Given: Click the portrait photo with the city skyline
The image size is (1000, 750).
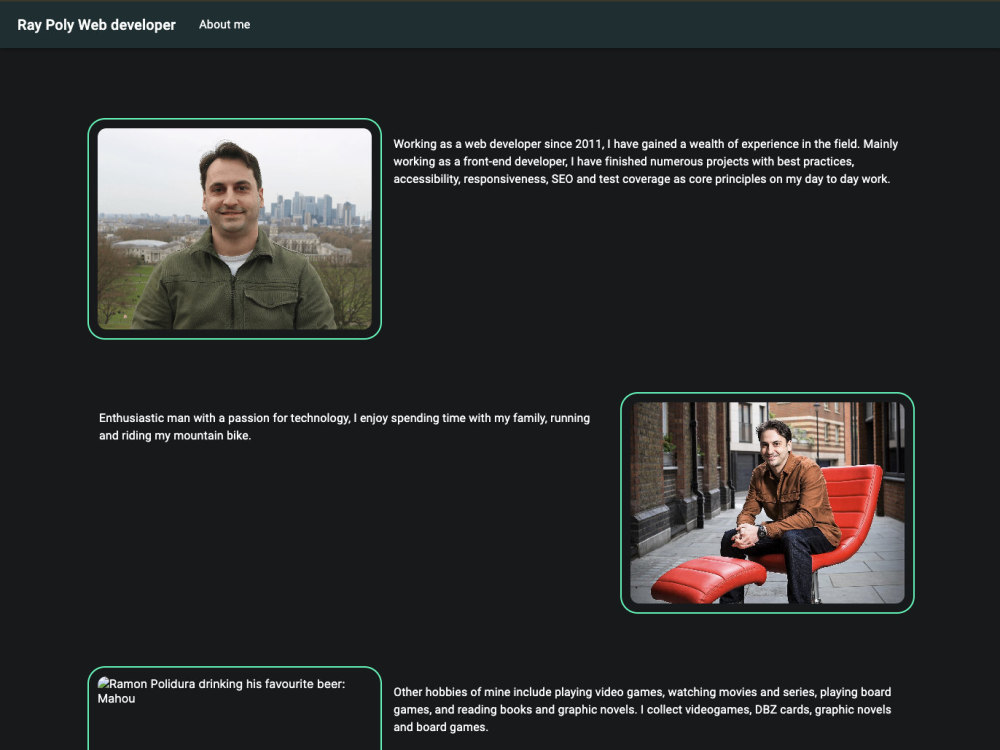Looking at the screenshot, I should pyautogui.click(x=235, y=229).
